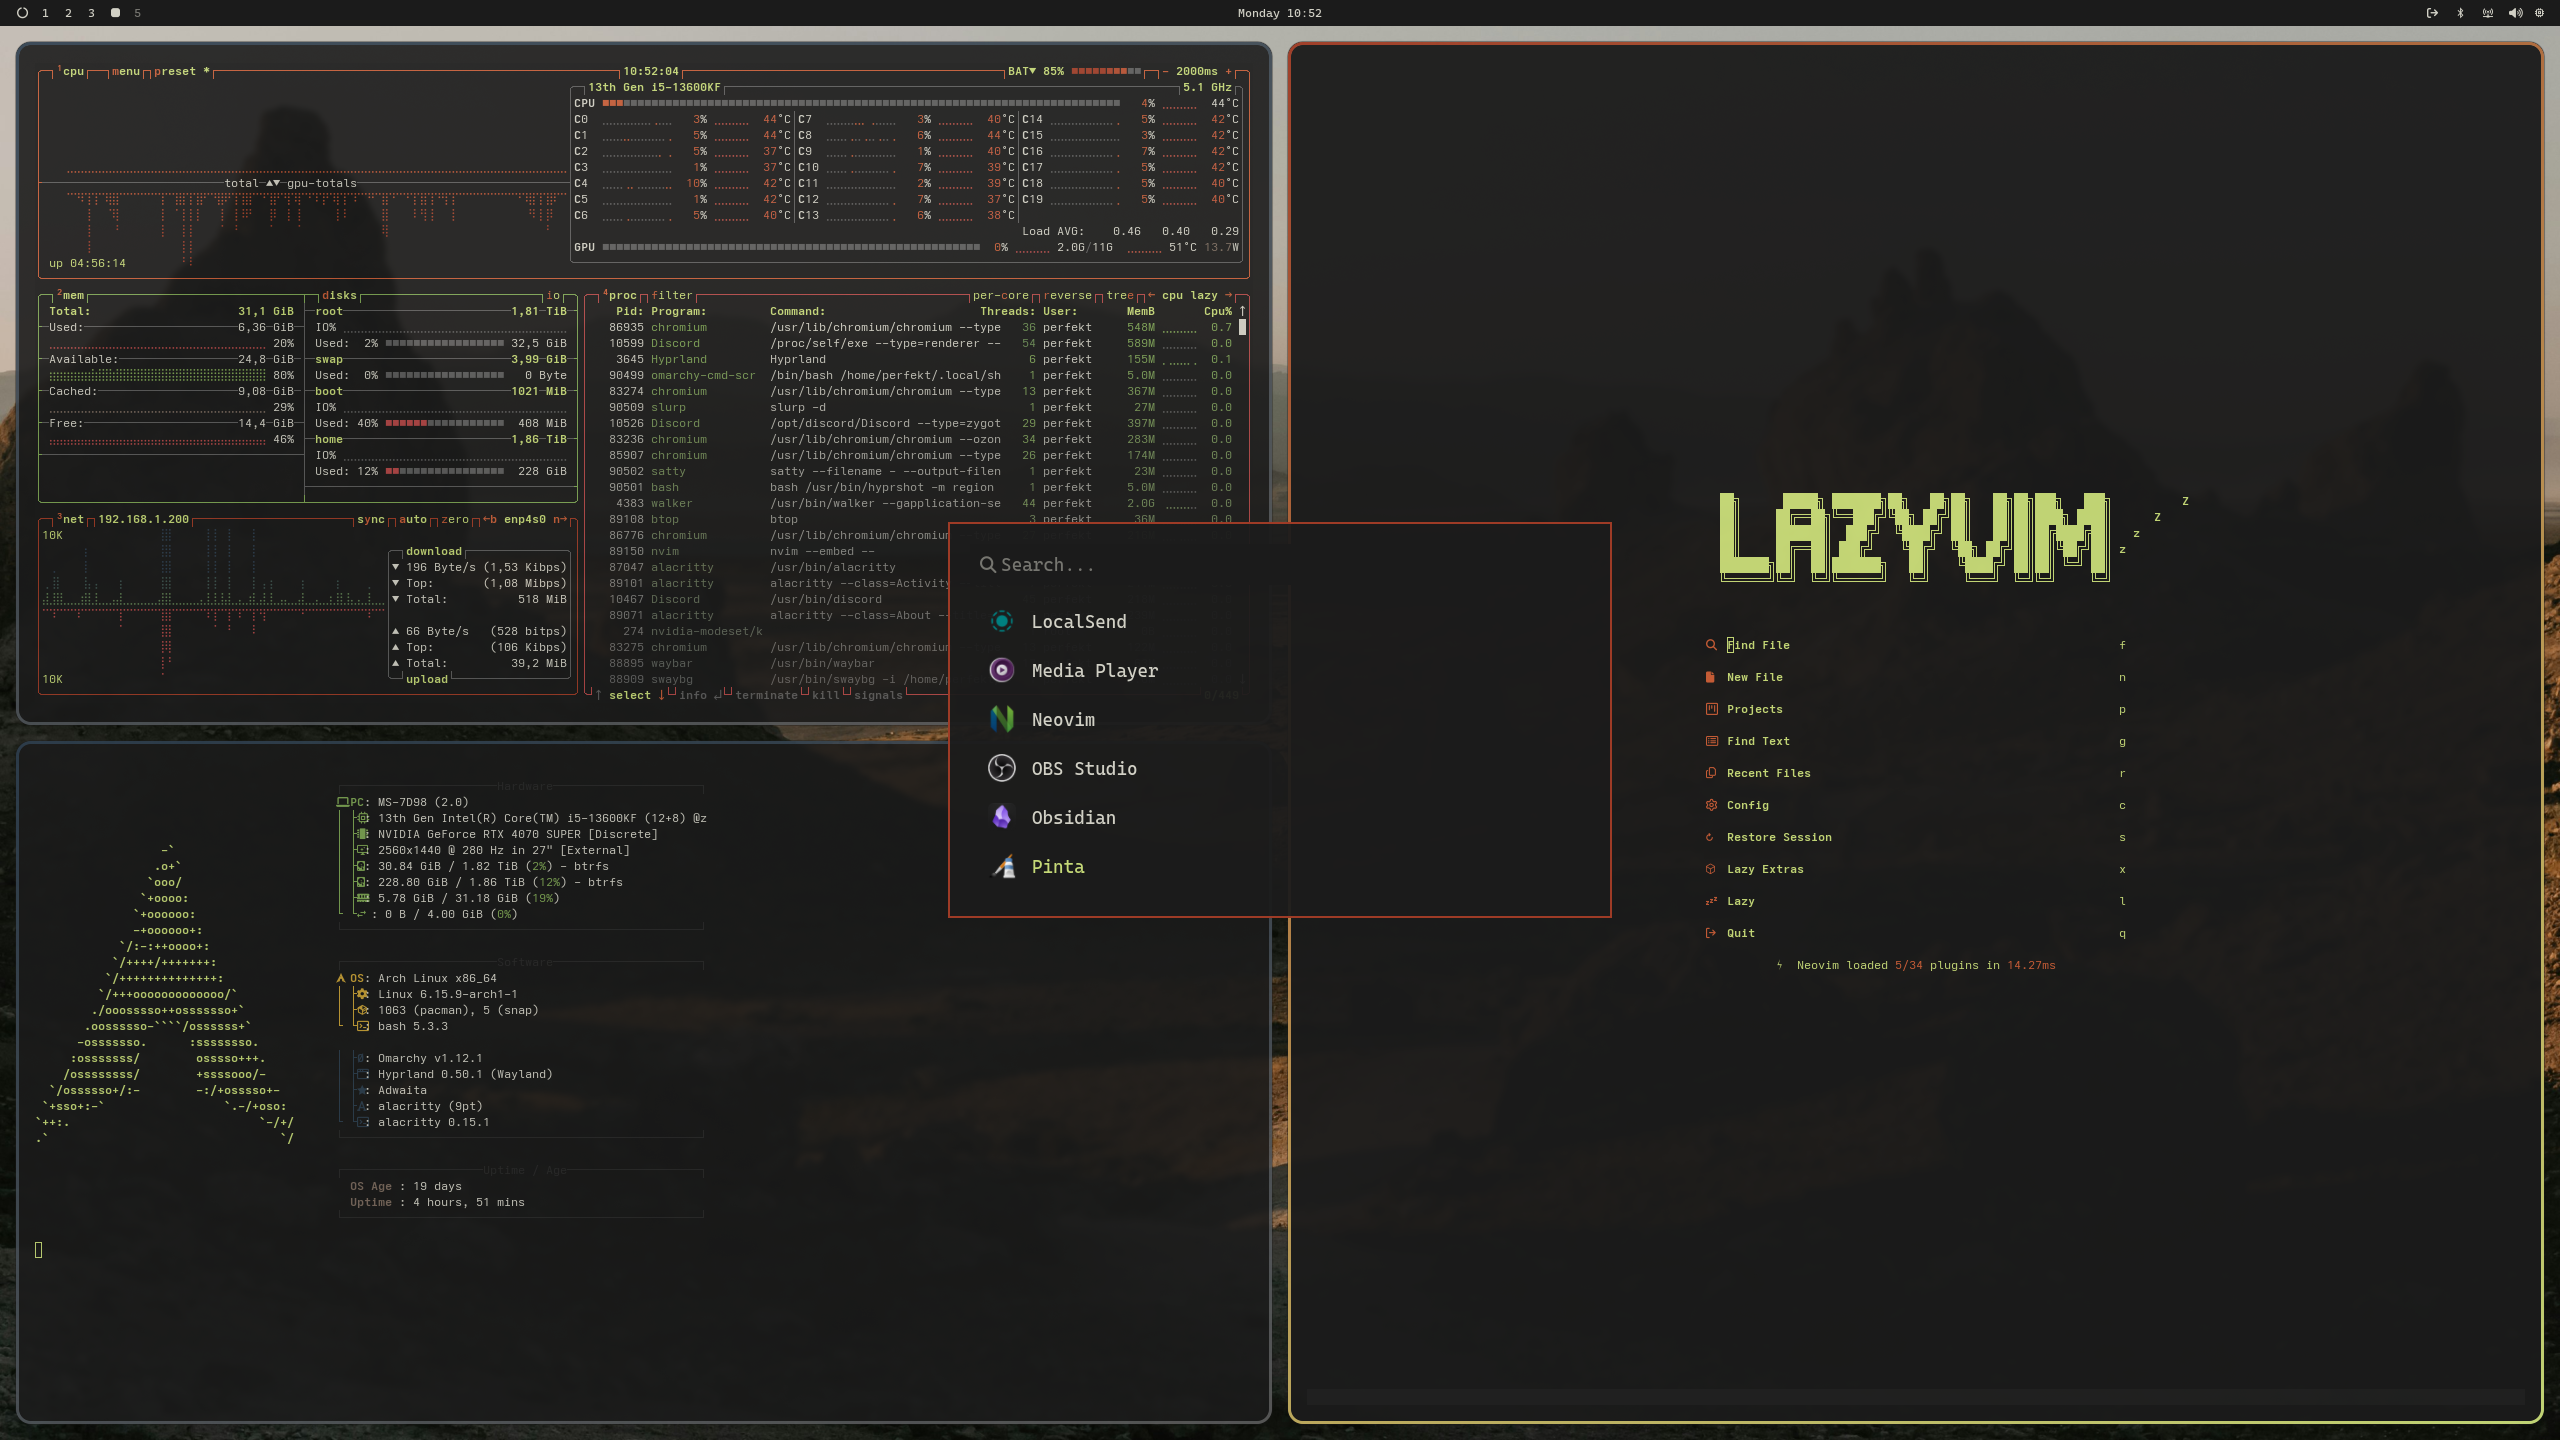Select process row 4383 walker
Image resolution: width=2560 pixels, height=1440 pixels.
pyautogui.click(x=920, y=504)
